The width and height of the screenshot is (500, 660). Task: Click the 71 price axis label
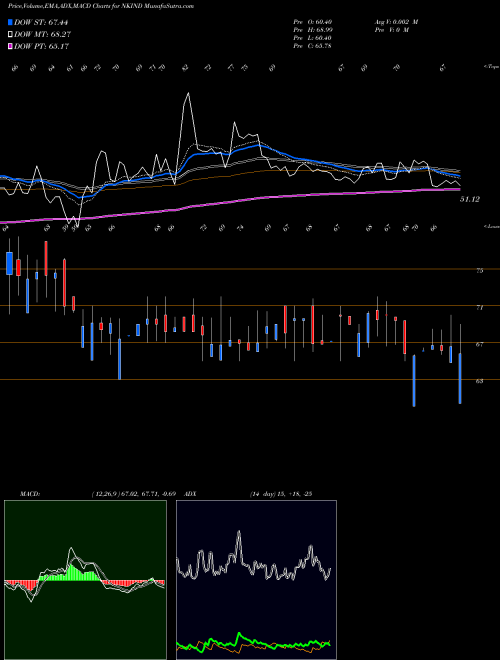[479, 308]
